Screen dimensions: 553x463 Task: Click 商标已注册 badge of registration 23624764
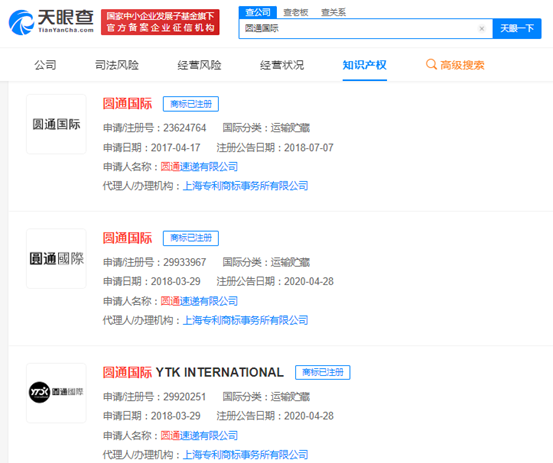click(x=191, y=104)
